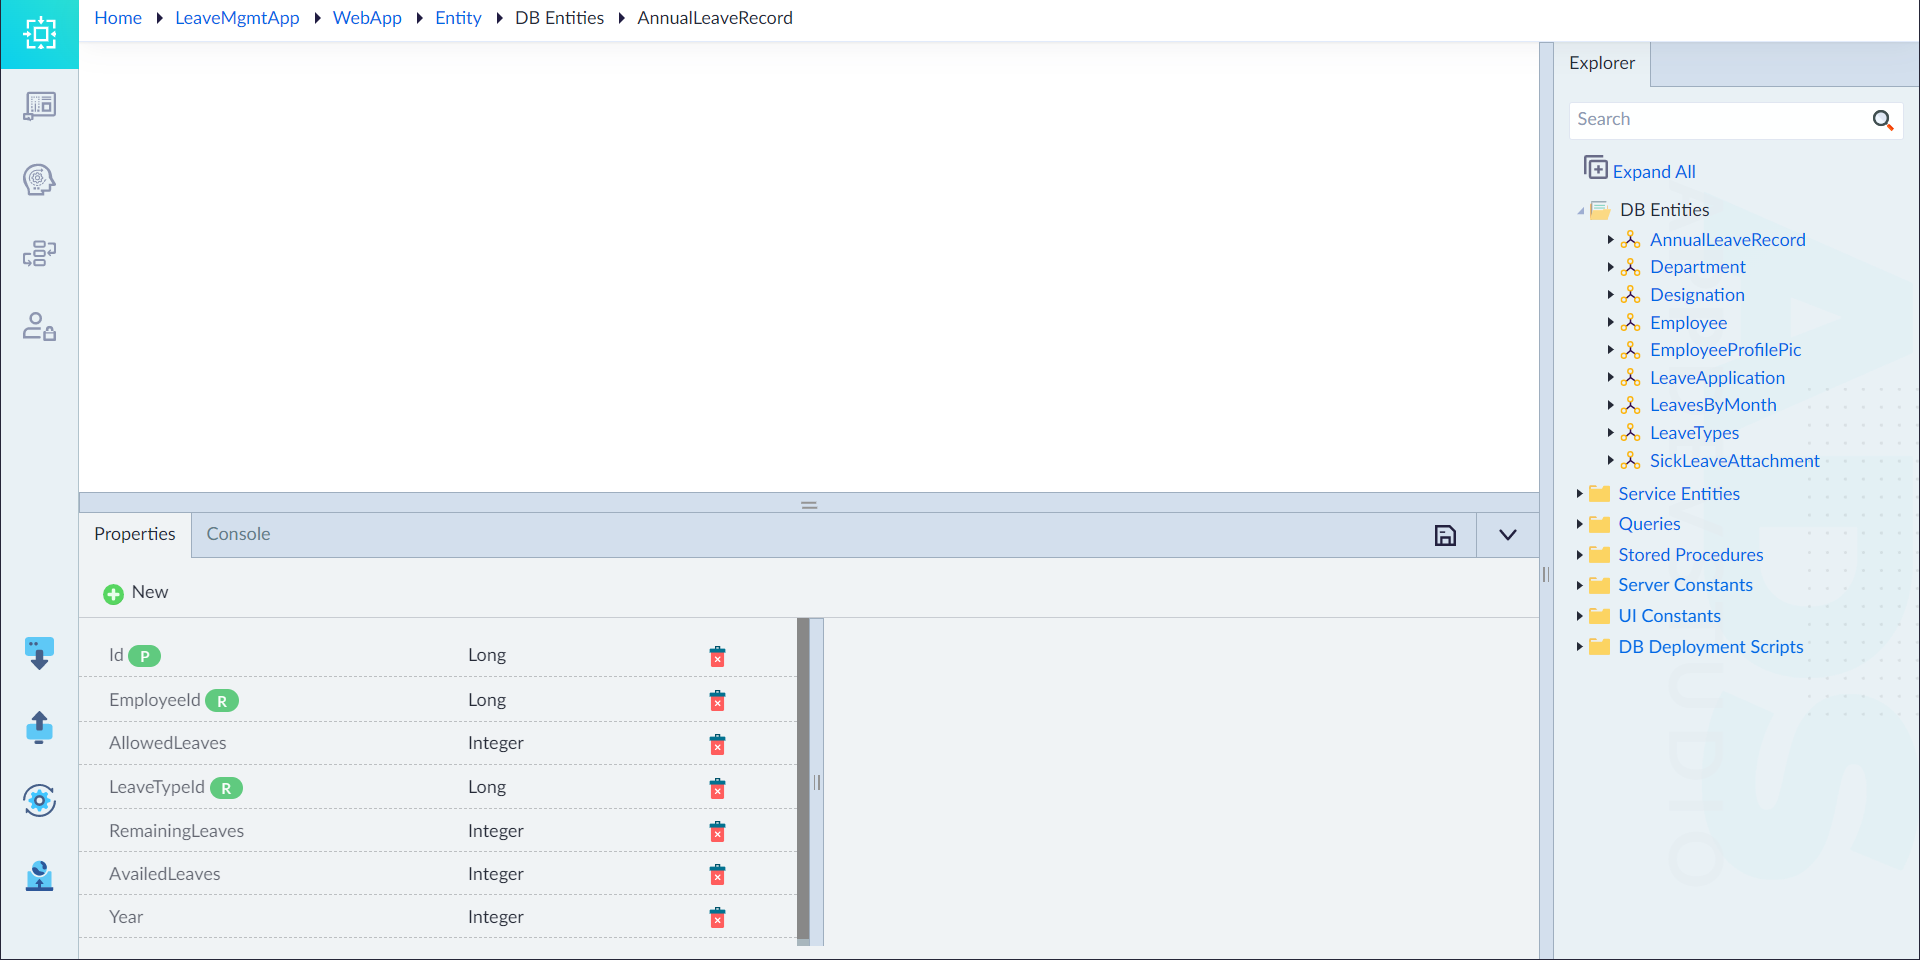Collapse the Properties panel with chevron
Screen dimensions: 1920x960
pyautogui.click(x=1508, y=535)
